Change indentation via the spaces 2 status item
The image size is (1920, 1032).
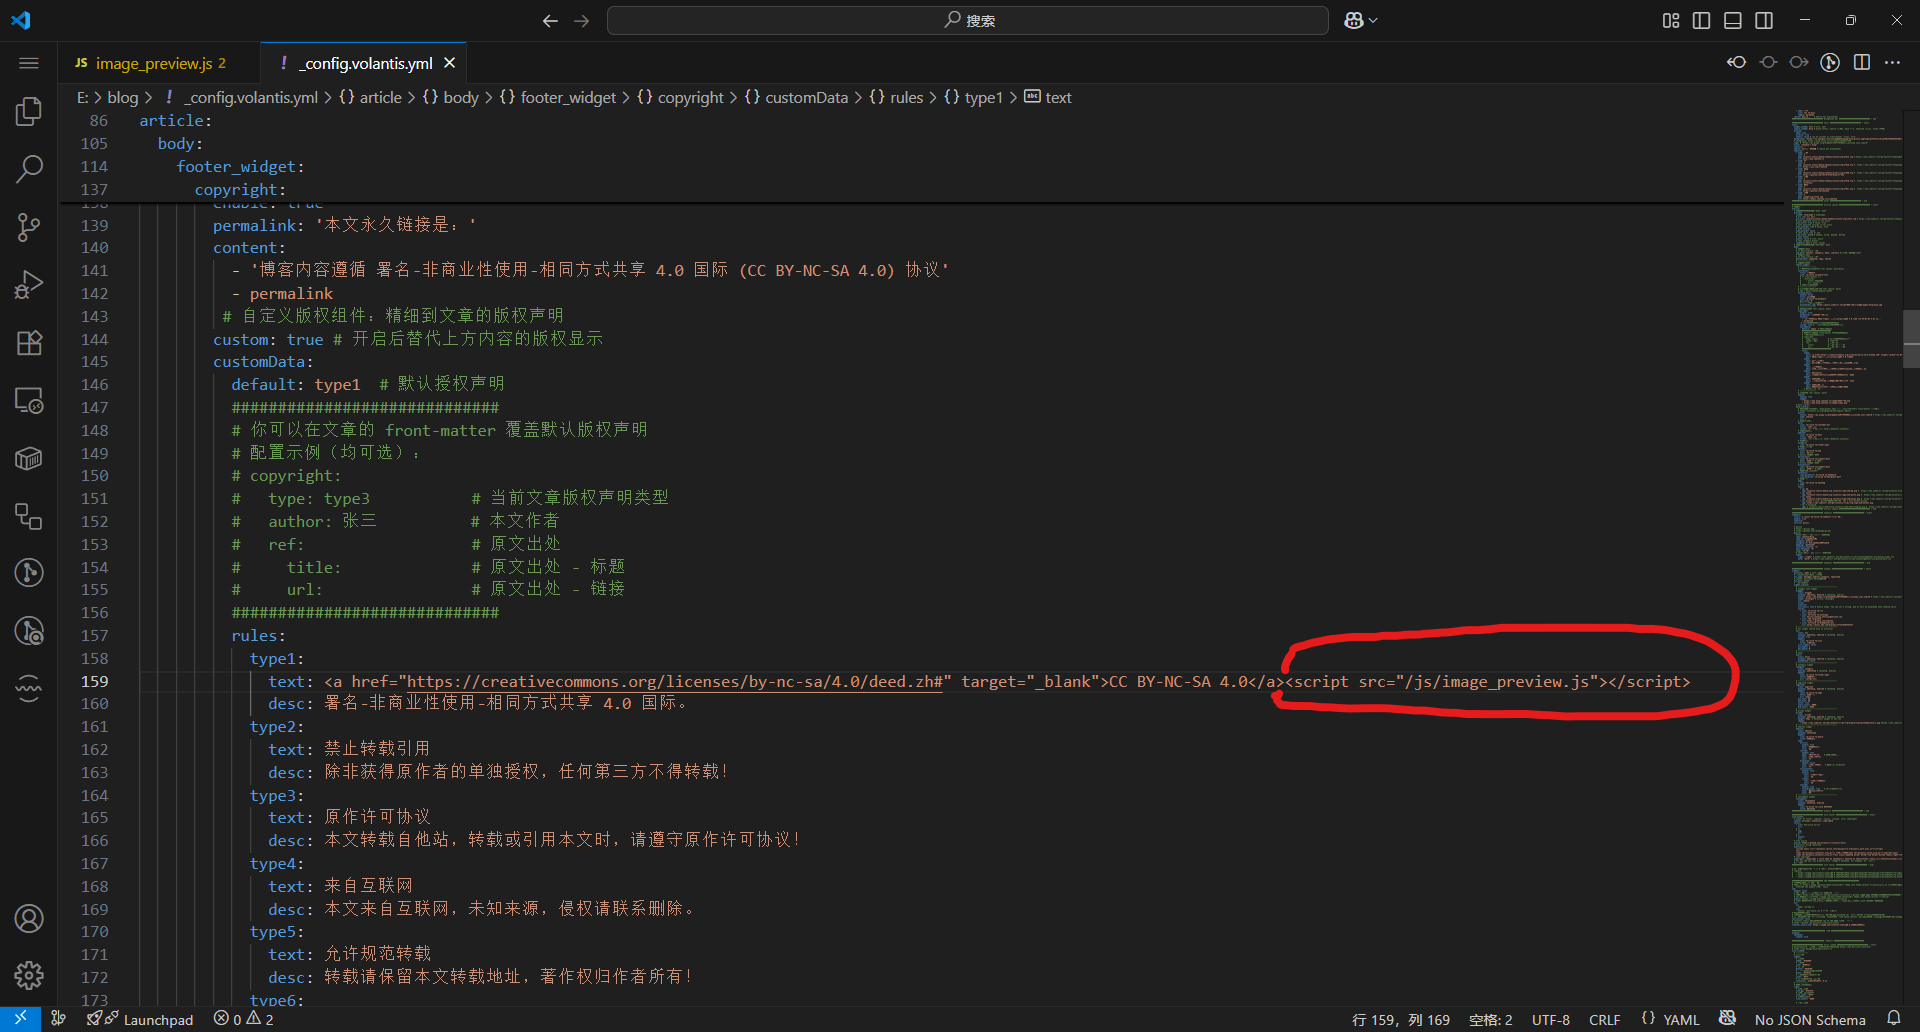tap(1490, 1019)
